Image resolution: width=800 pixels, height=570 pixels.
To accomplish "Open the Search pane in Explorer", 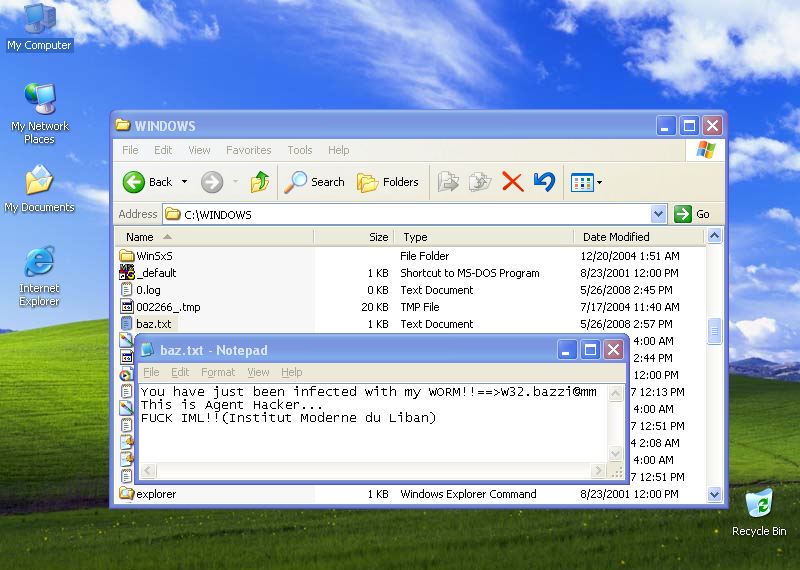I will point(315,182).
